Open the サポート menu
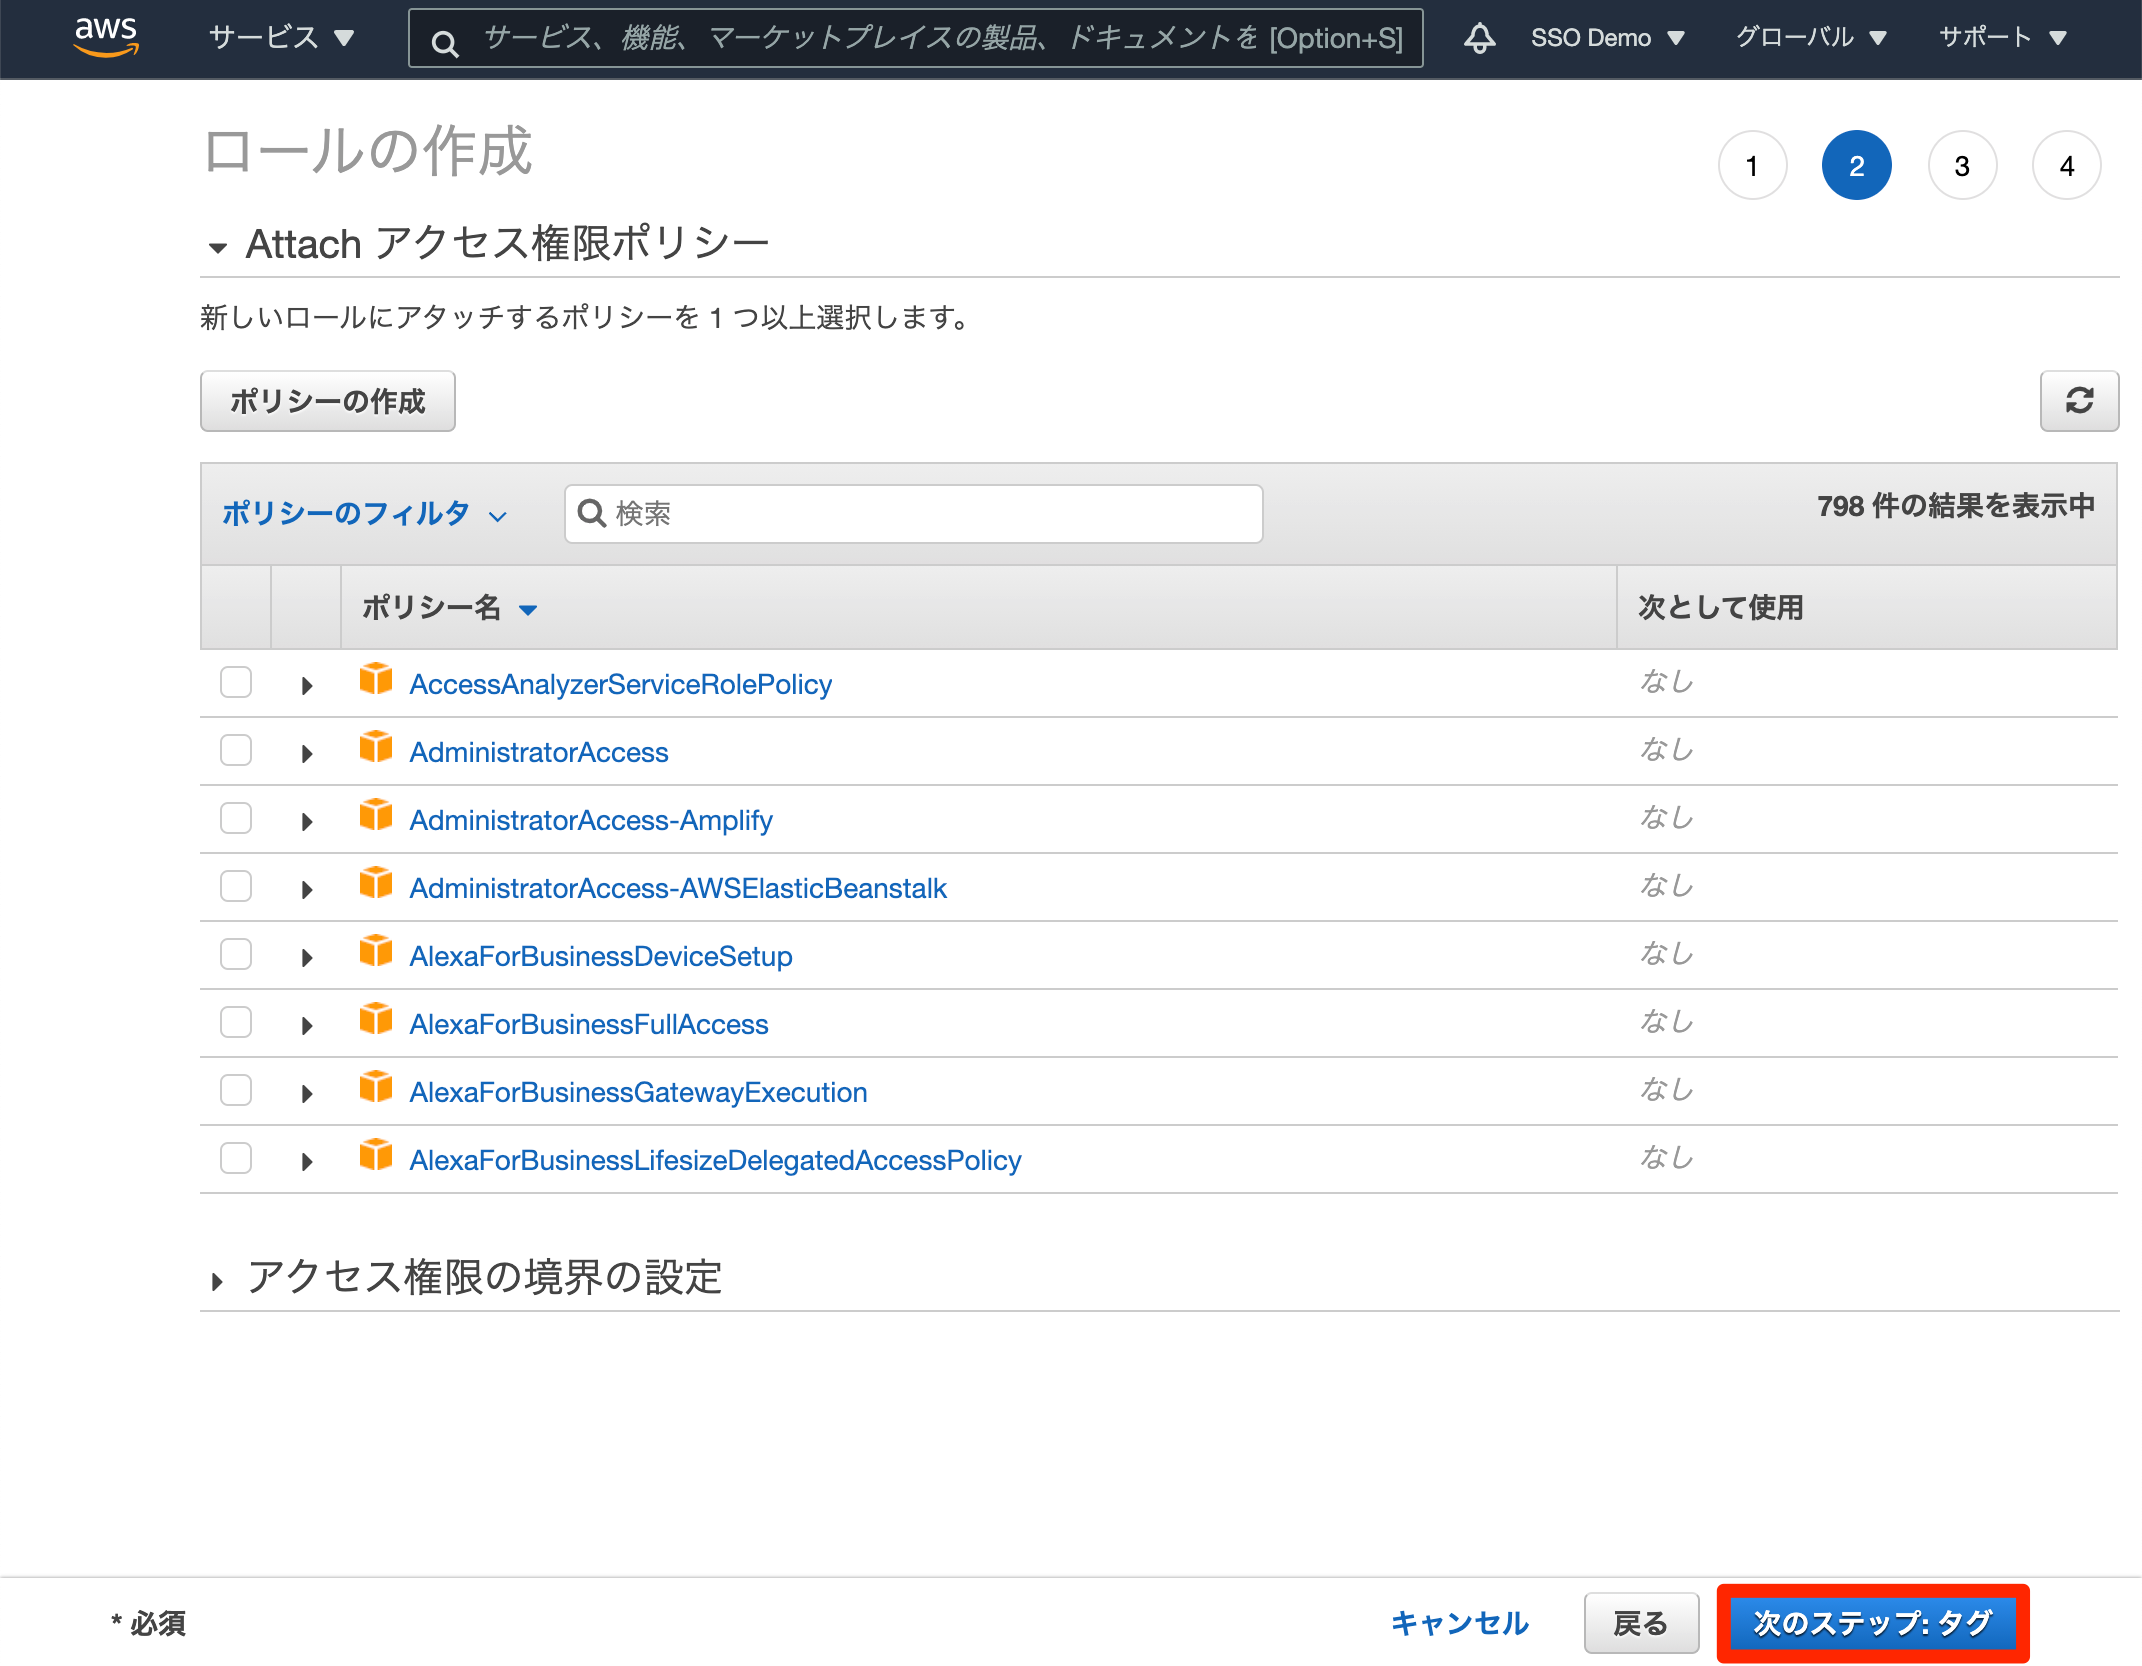The image size is (2142, 1666). tap(2003, 38)
